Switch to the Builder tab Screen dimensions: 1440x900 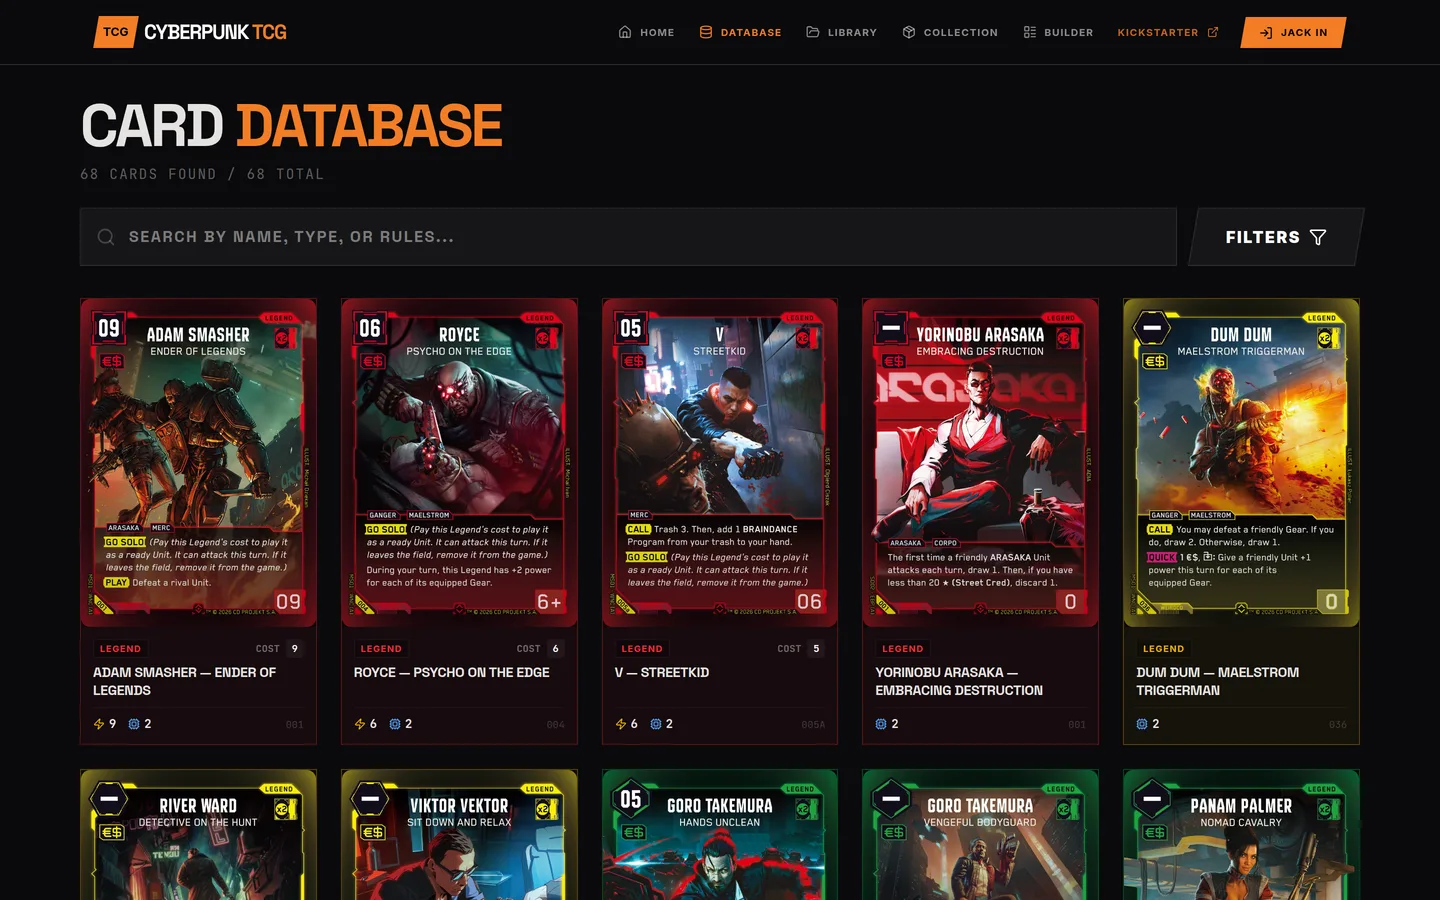1058,32
